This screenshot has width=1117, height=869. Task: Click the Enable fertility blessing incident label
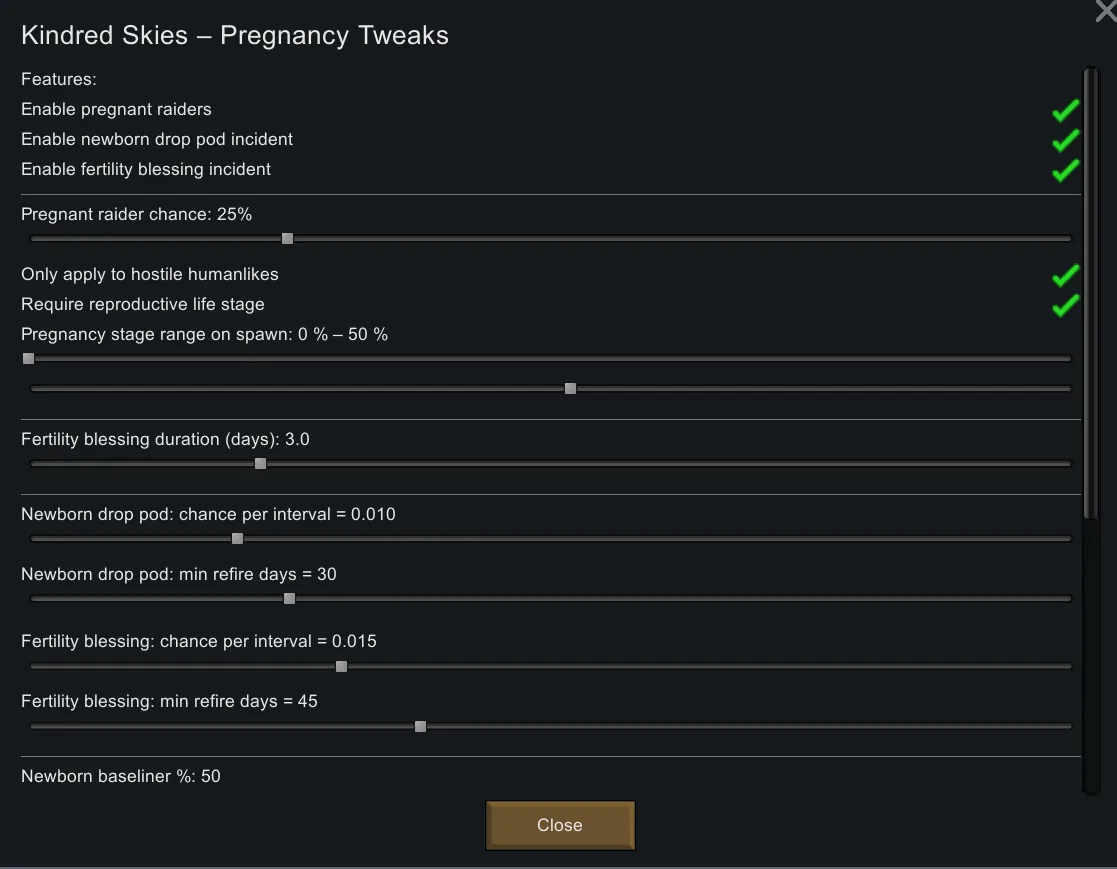pyautogui.click(x=146, y=170)
